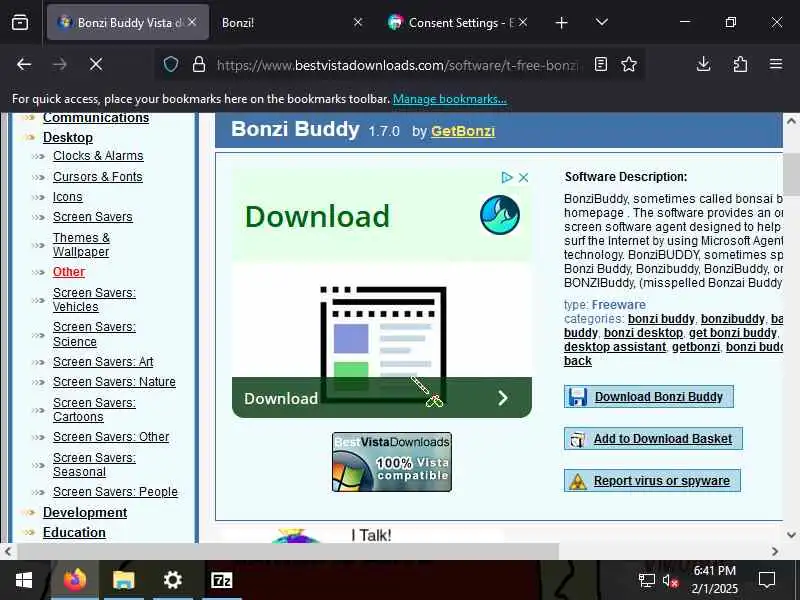Close the Bonzi Buddy Vista tab
Screen dimensions: 800x600
[x=192, y=22]
